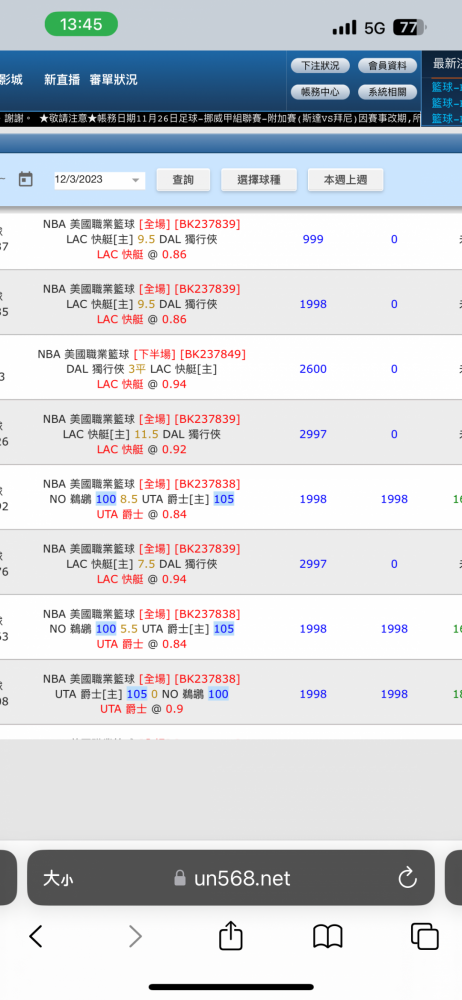Screen dimensions: 462x1000
Task: Open the 下注狀況 menu button
Action: coord(320,66)
